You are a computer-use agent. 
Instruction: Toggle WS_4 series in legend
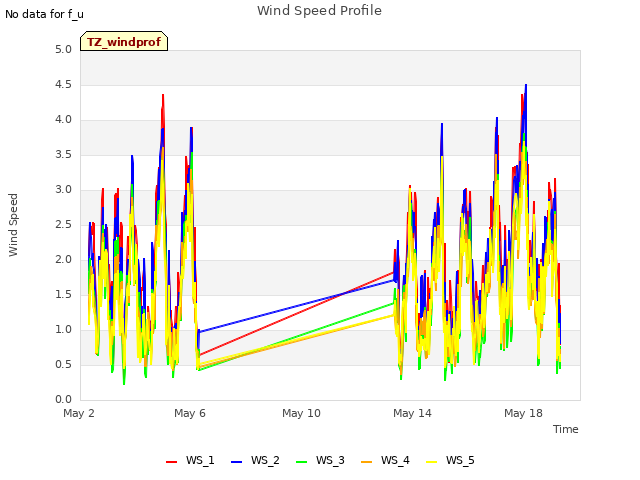pos(385,460)
